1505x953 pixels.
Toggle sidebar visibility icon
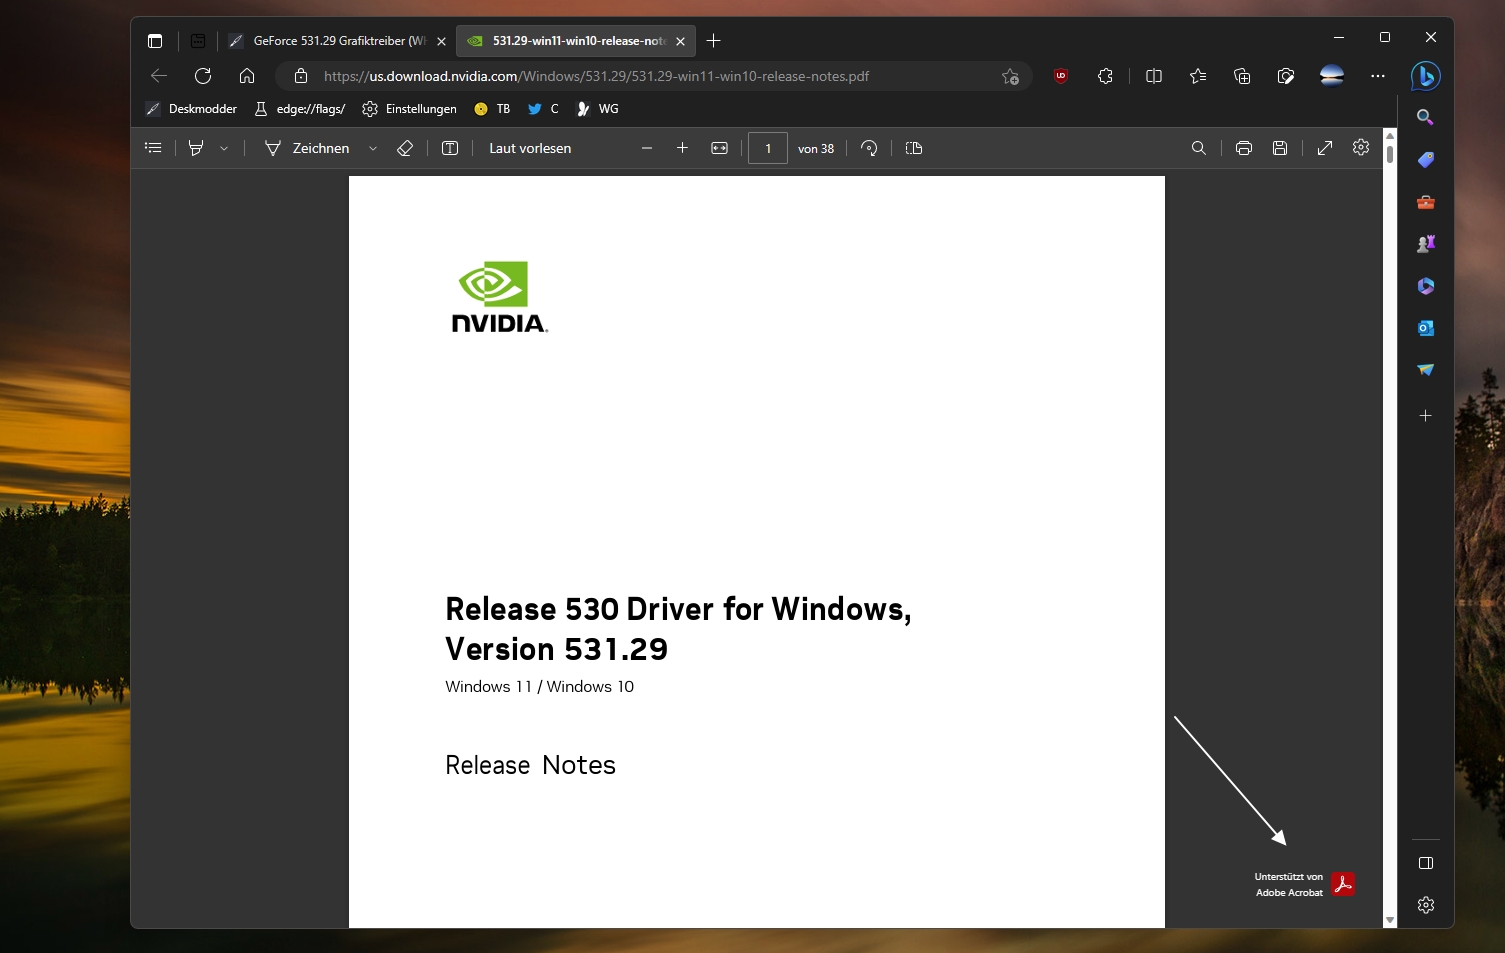[x=1426, y=863]
